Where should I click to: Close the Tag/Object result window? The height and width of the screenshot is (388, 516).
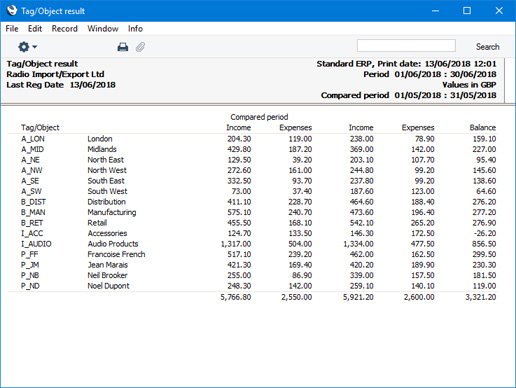[x=499, y=11]
